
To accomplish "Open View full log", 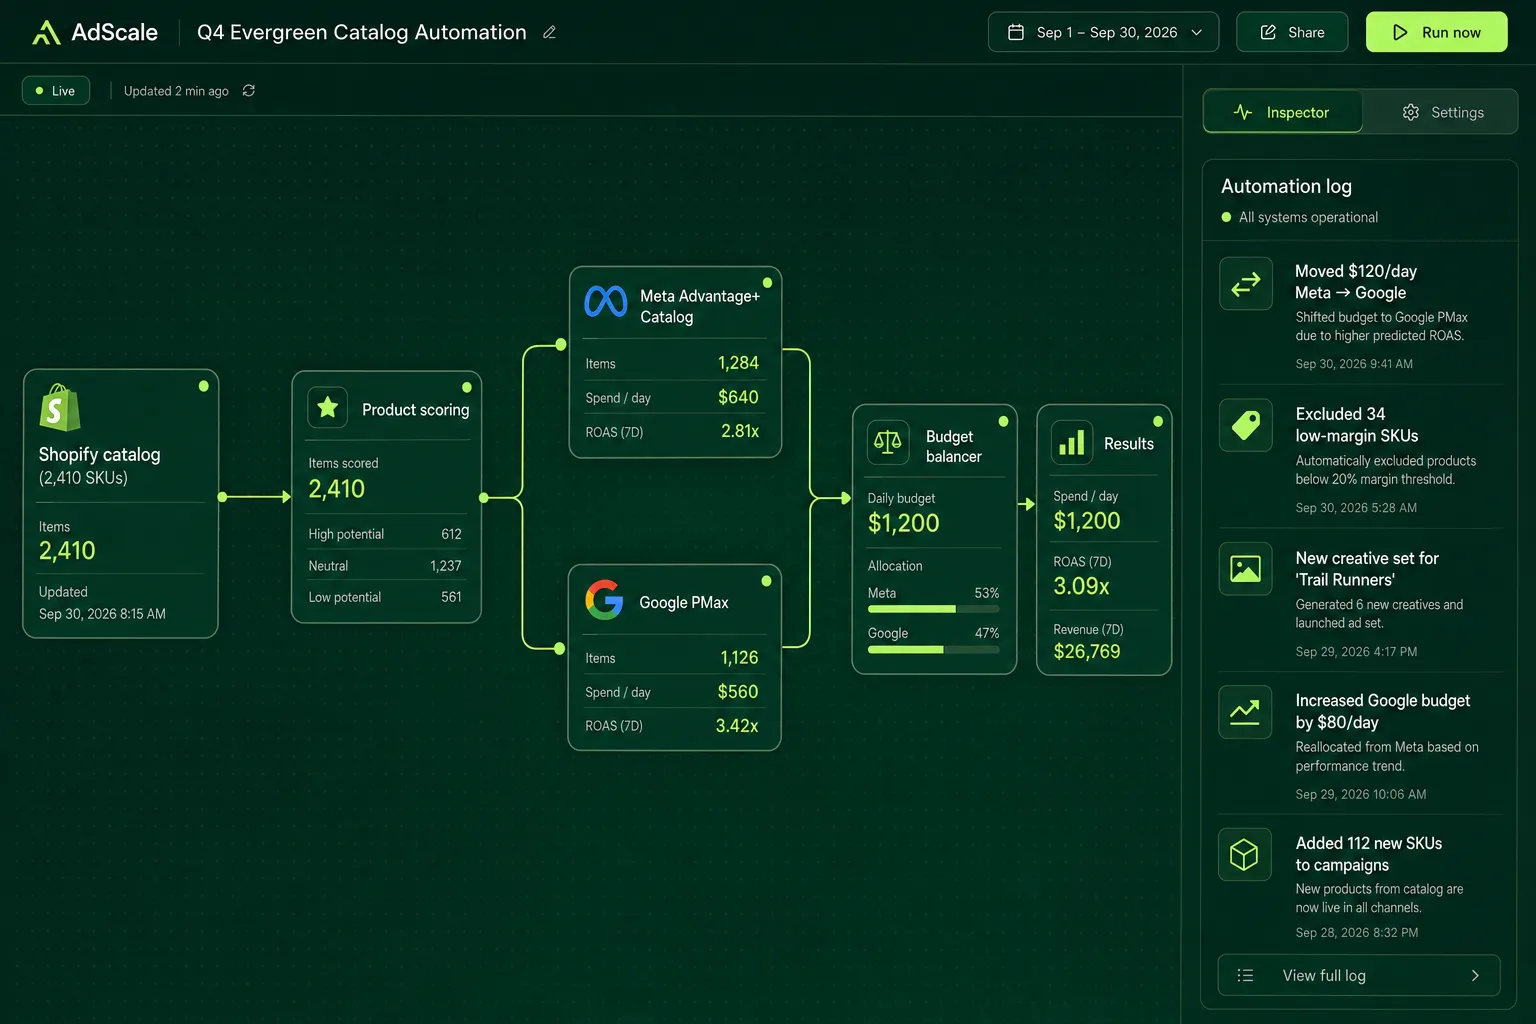I will coord(1359,975).
